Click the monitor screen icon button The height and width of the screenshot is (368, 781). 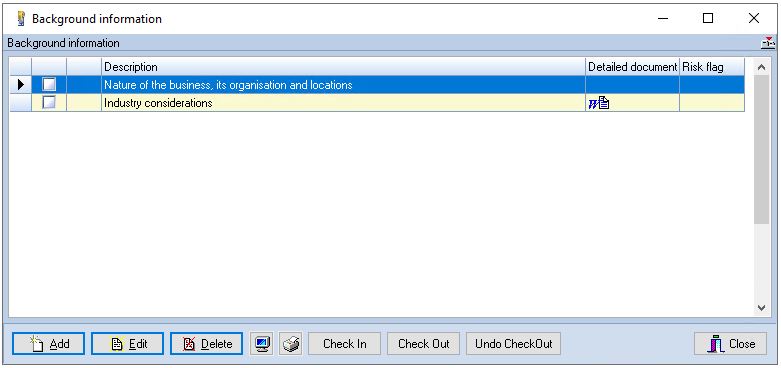tap(262, 344)
